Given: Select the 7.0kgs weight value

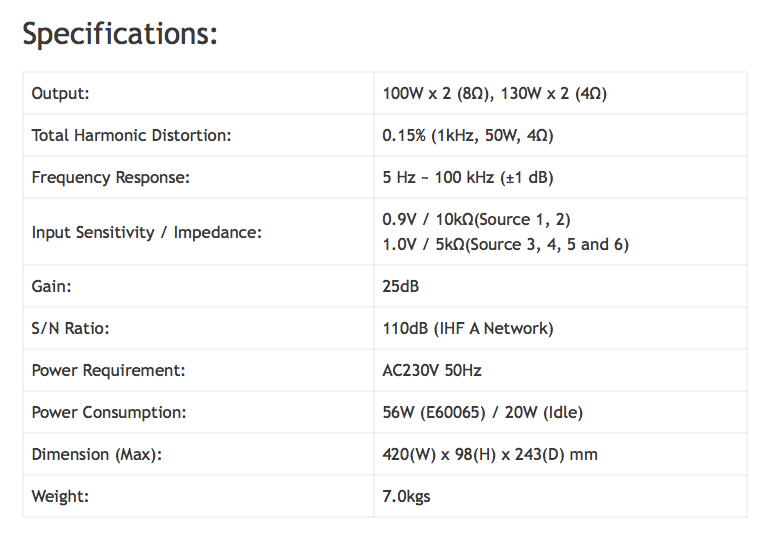Looking at the screenshot, I should pos(406,496).
